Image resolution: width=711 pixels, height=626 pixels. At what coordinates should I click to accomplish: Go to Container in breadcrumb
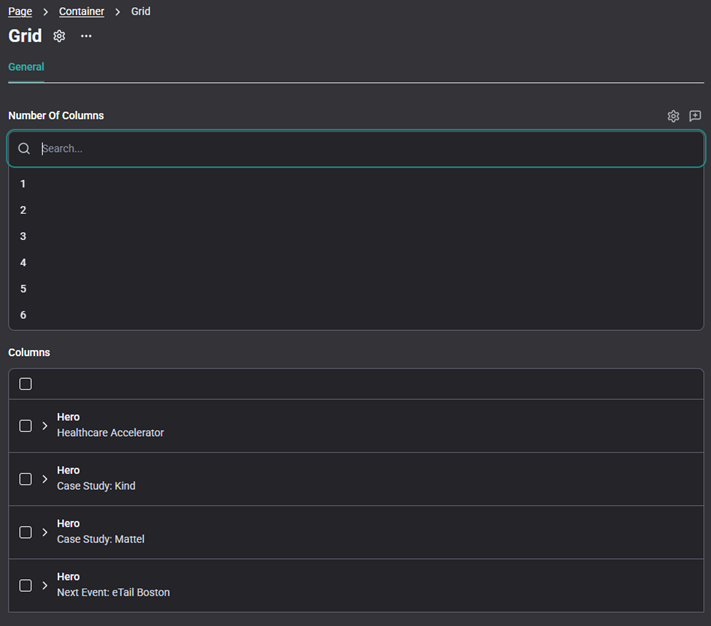(82, 11)
